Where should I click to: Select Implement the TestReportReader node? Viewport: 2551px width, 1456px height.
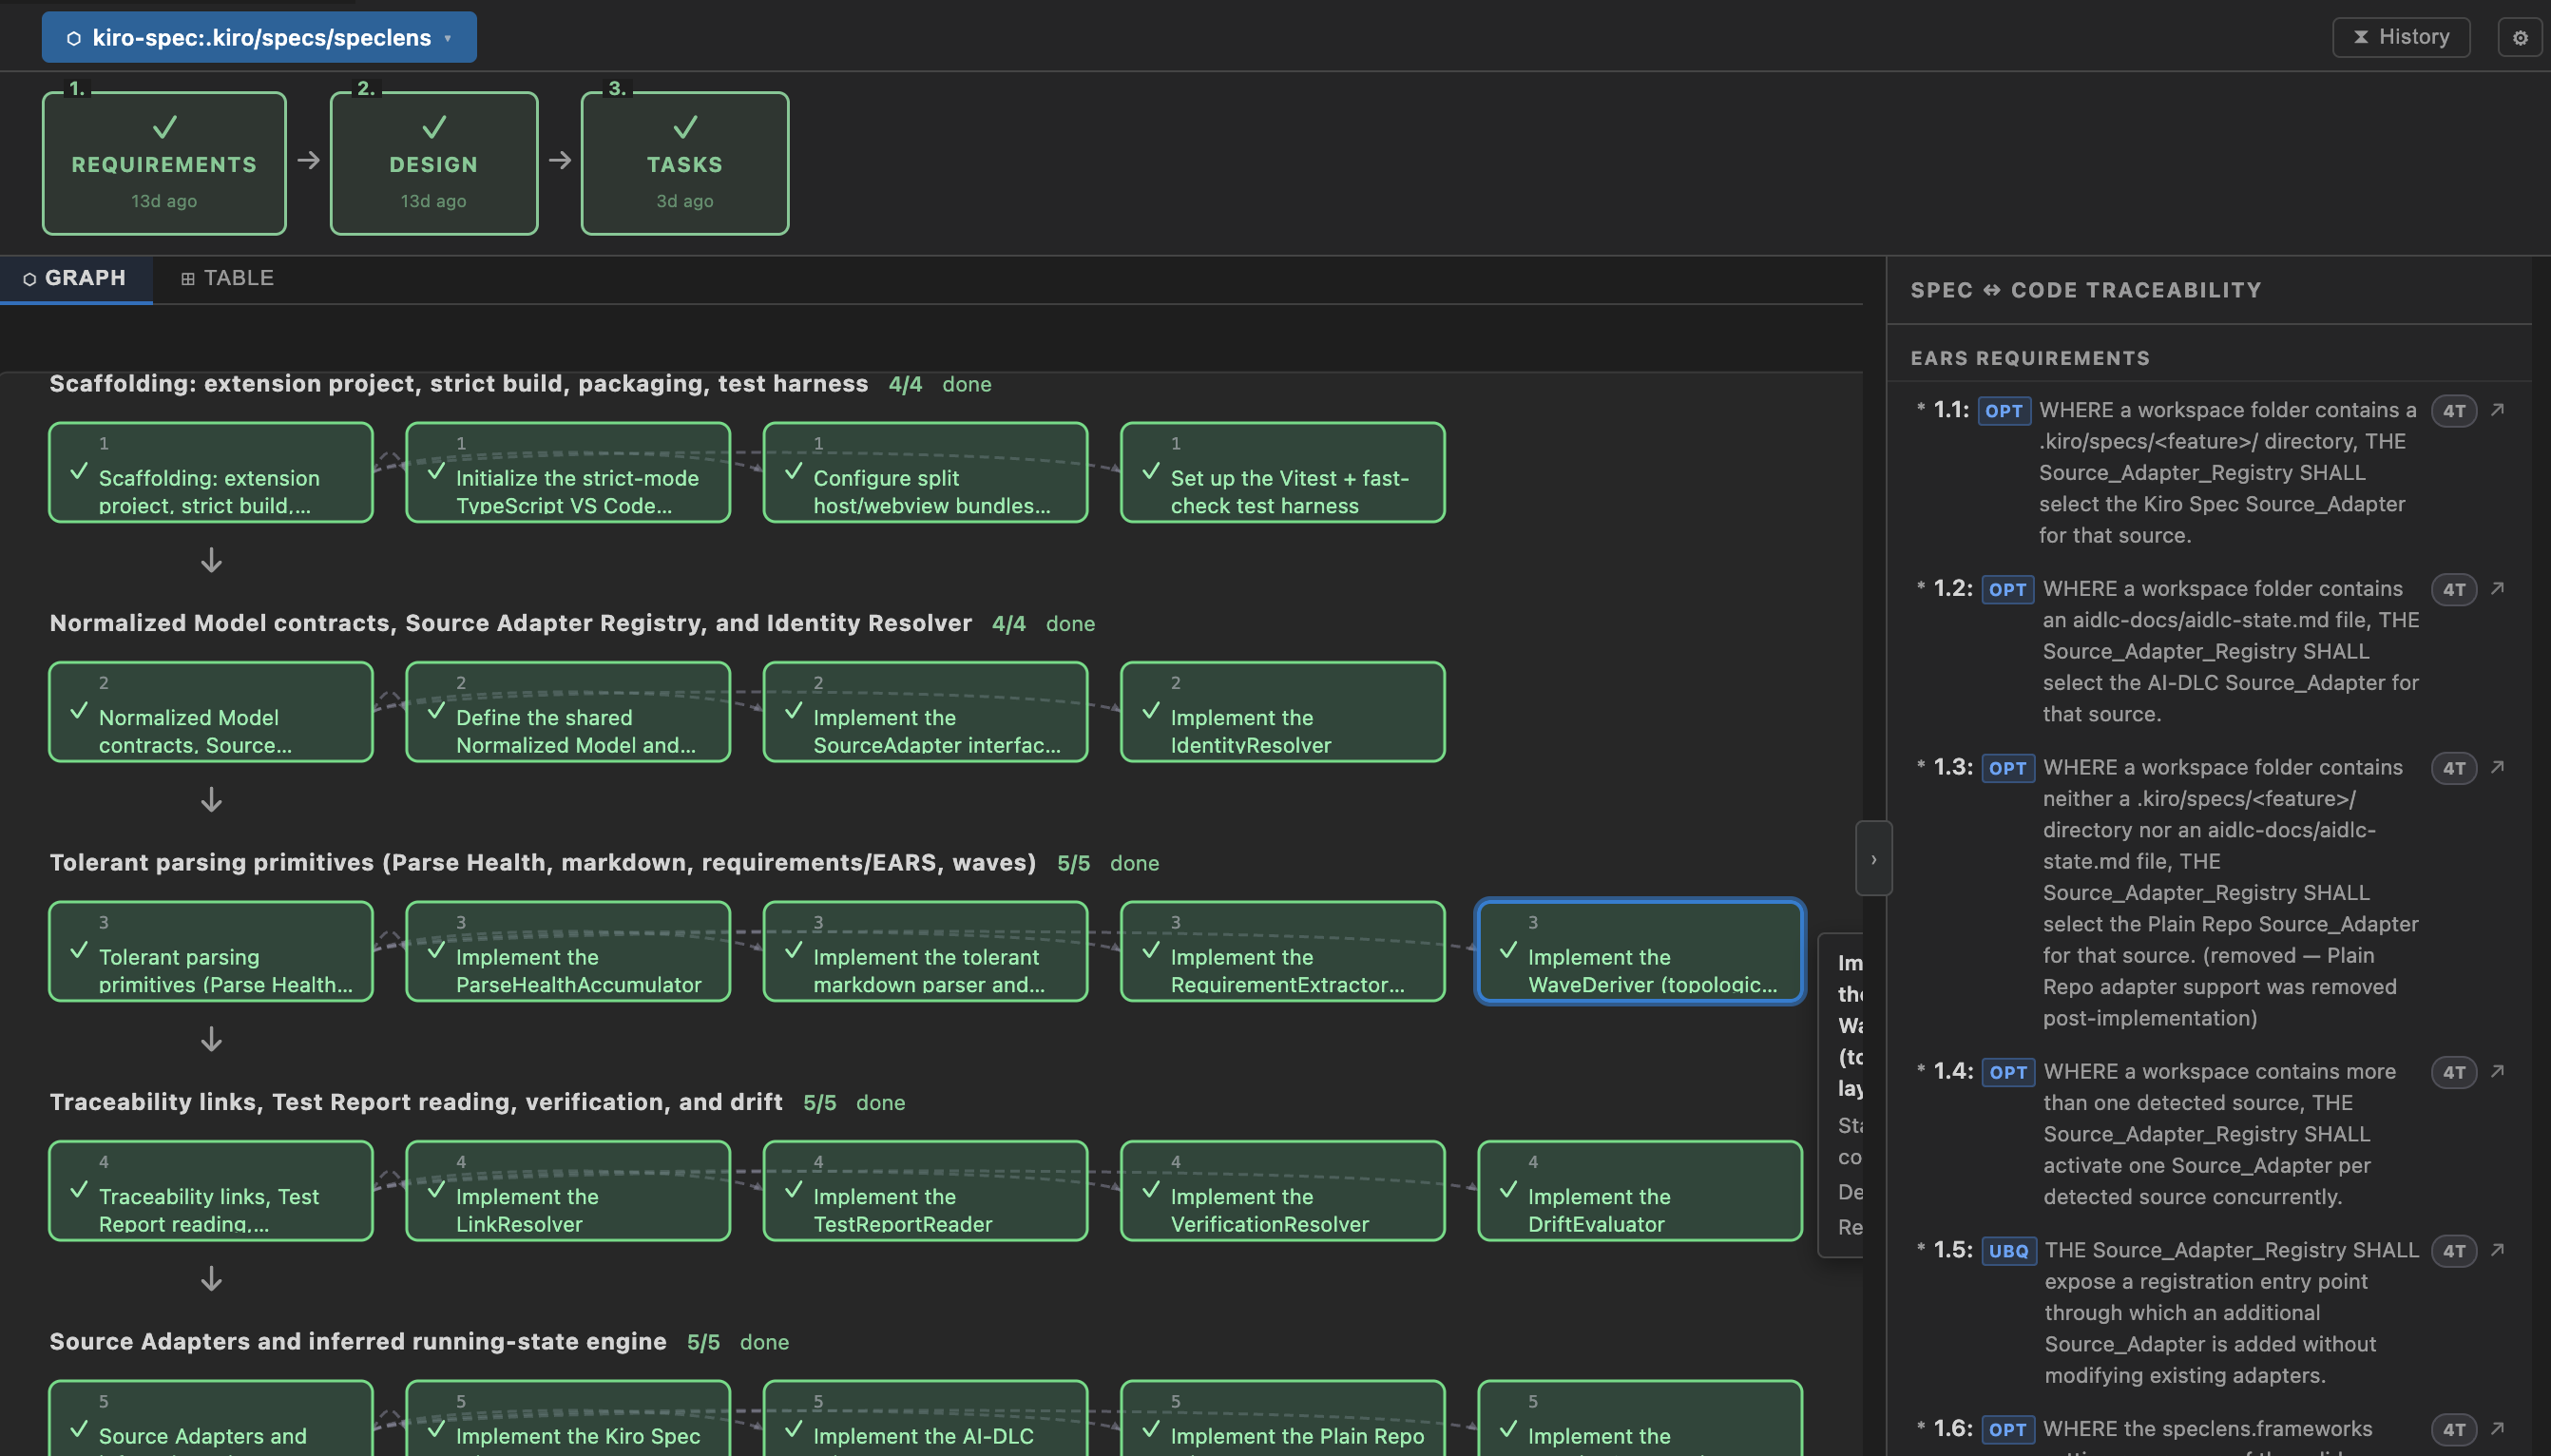(925, 1191)
